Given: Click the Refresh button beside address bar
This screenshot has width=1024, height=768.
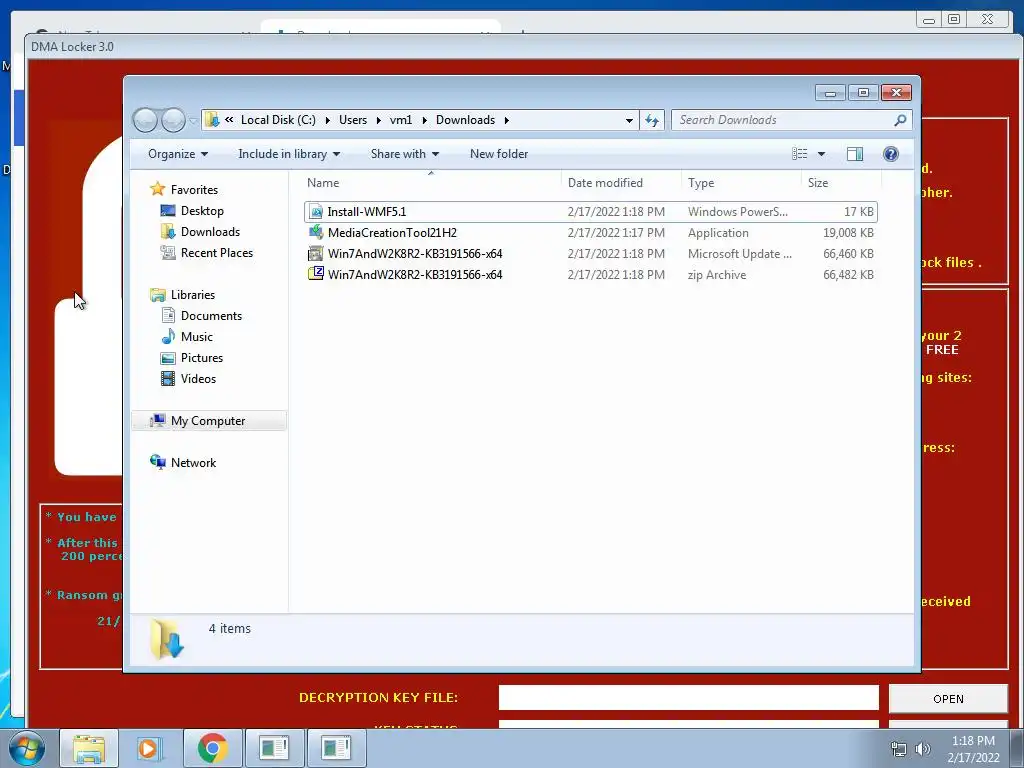Looking at the screenshot, I should point(652,120).
